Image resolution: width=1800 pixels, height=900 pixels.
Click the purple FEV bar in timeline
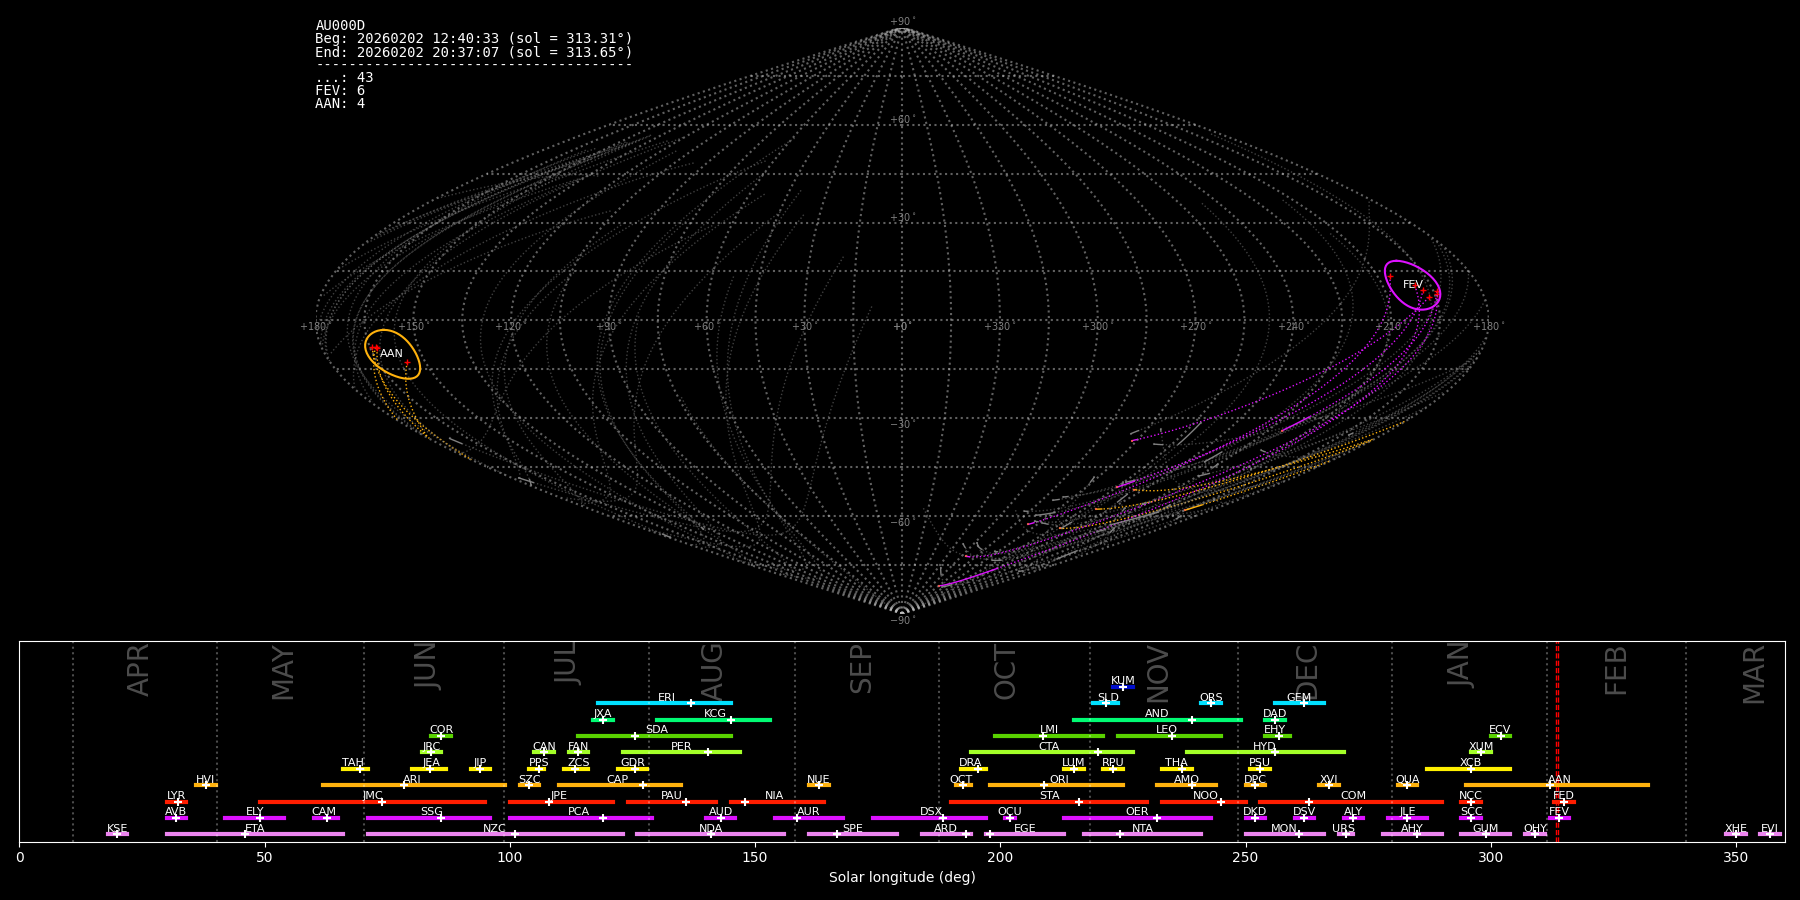click(1559, 818)
